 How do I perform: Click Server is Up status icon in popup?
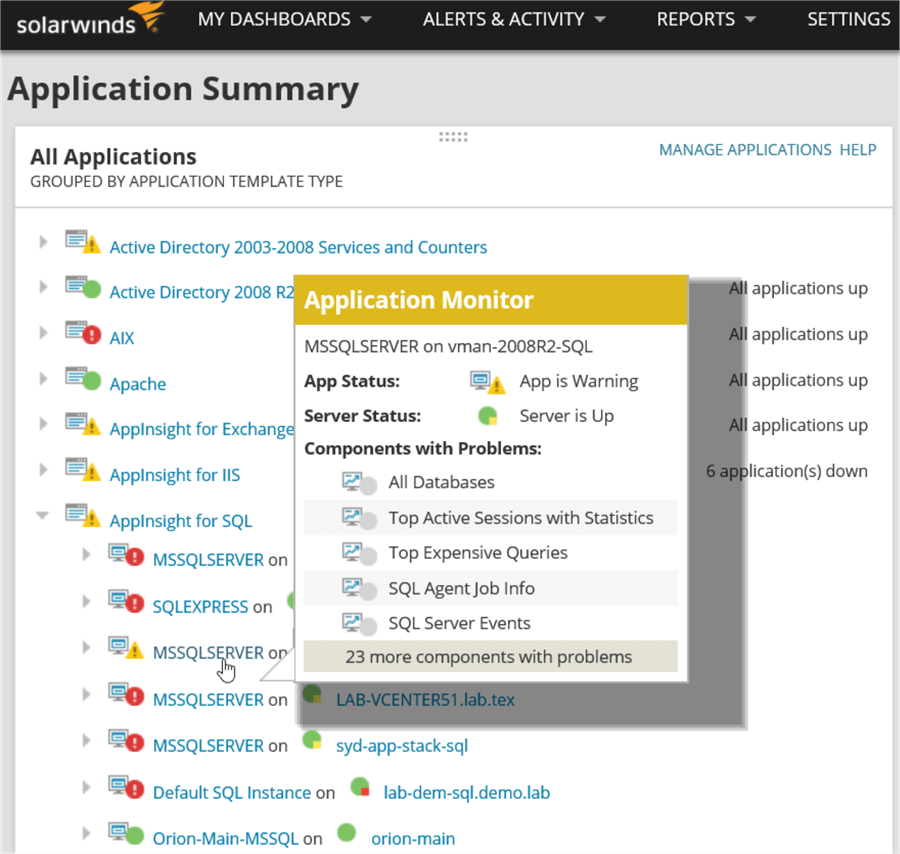[488, 416]
